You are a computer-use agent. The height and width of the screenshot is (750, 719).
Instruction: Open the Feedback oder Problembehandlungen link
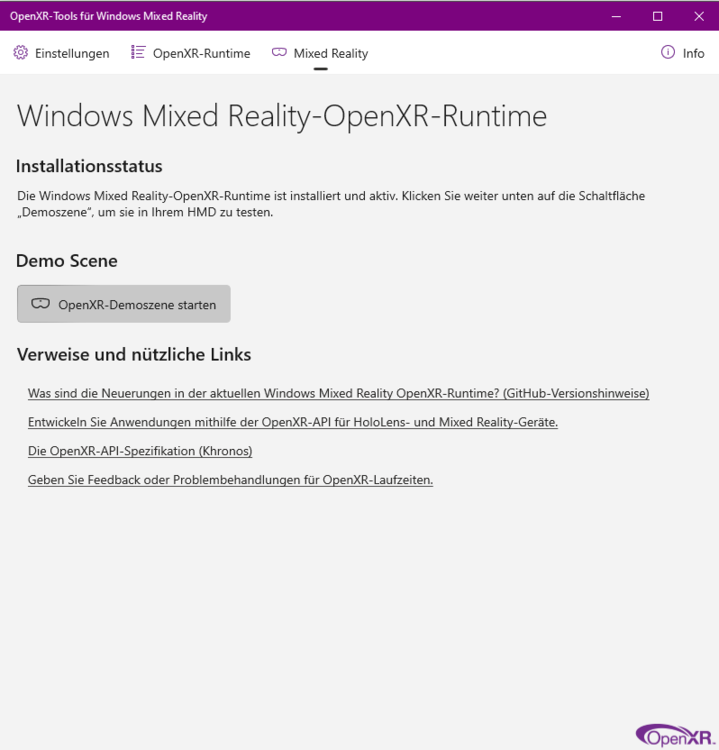[x=230, y=479]
